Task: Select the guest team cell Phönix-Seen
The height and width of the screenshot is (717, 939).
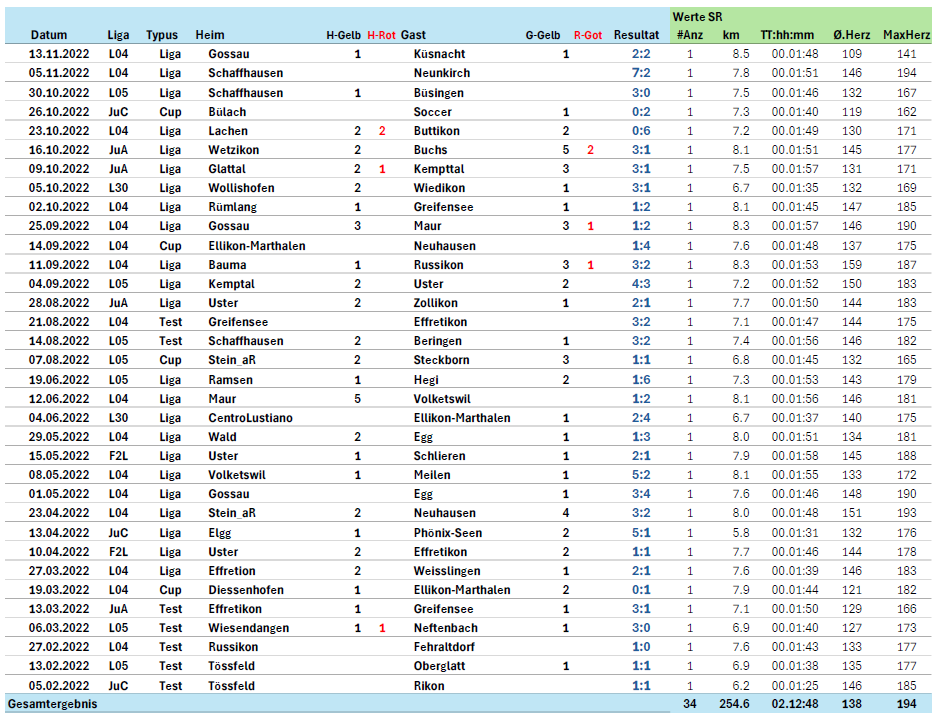Action: pos(447,533)
